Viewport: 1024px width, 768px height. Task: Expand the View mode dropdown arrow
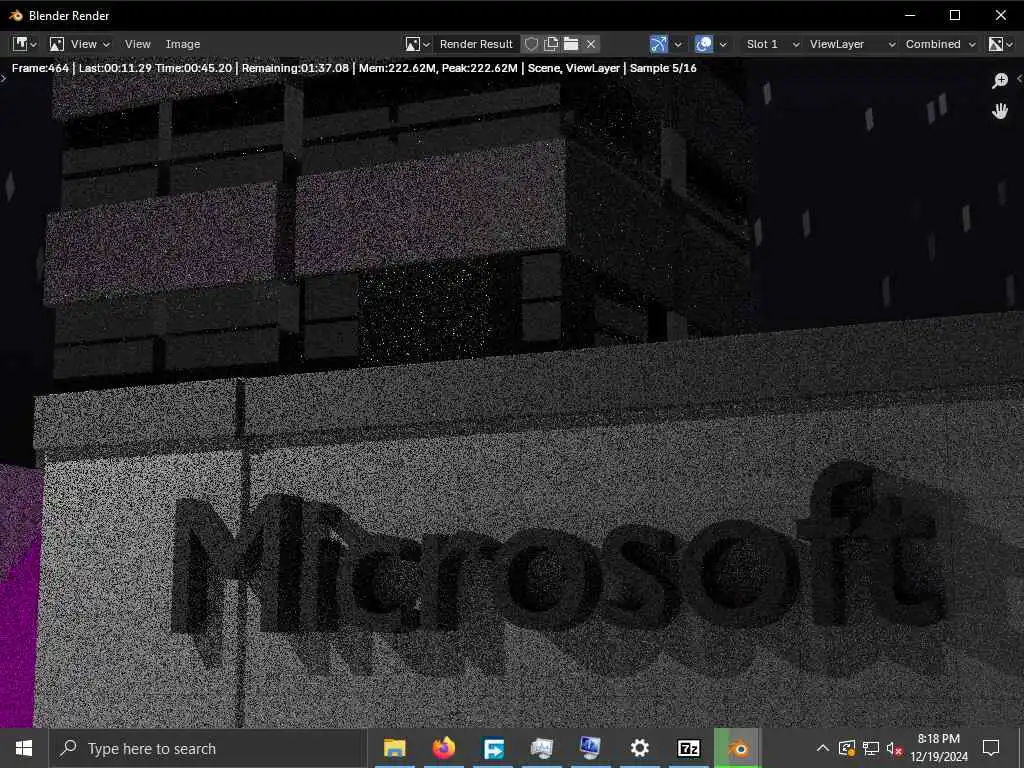(x=106, y=44)
